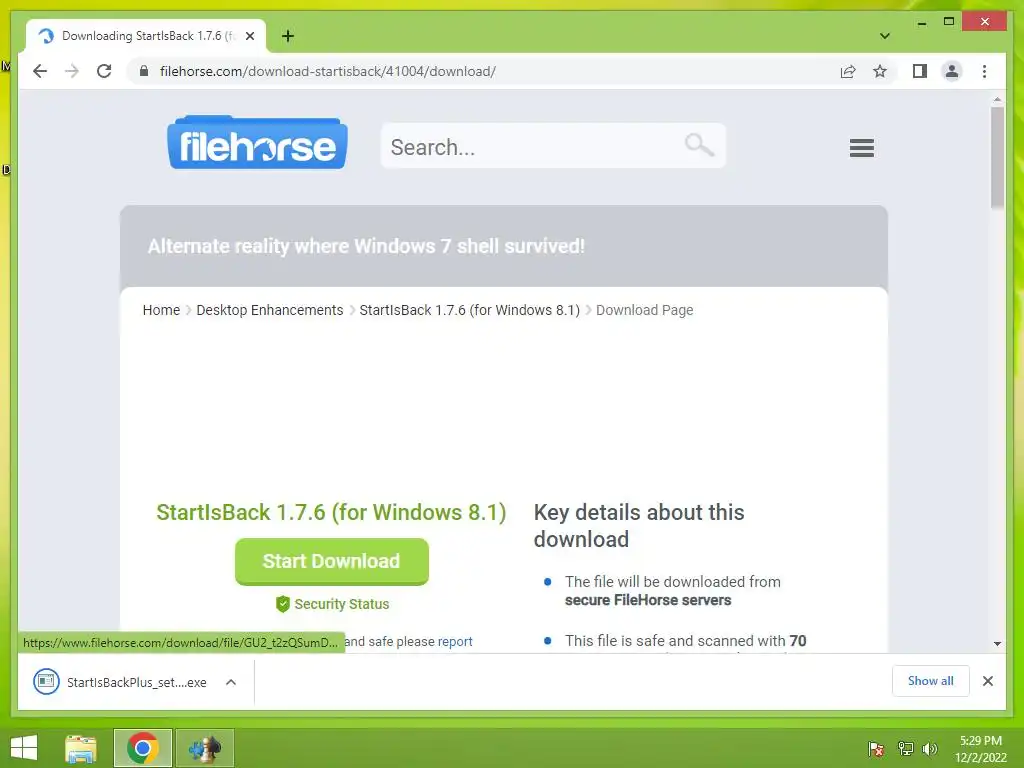Click the Download Page breadcrumb text

point(645,310)
